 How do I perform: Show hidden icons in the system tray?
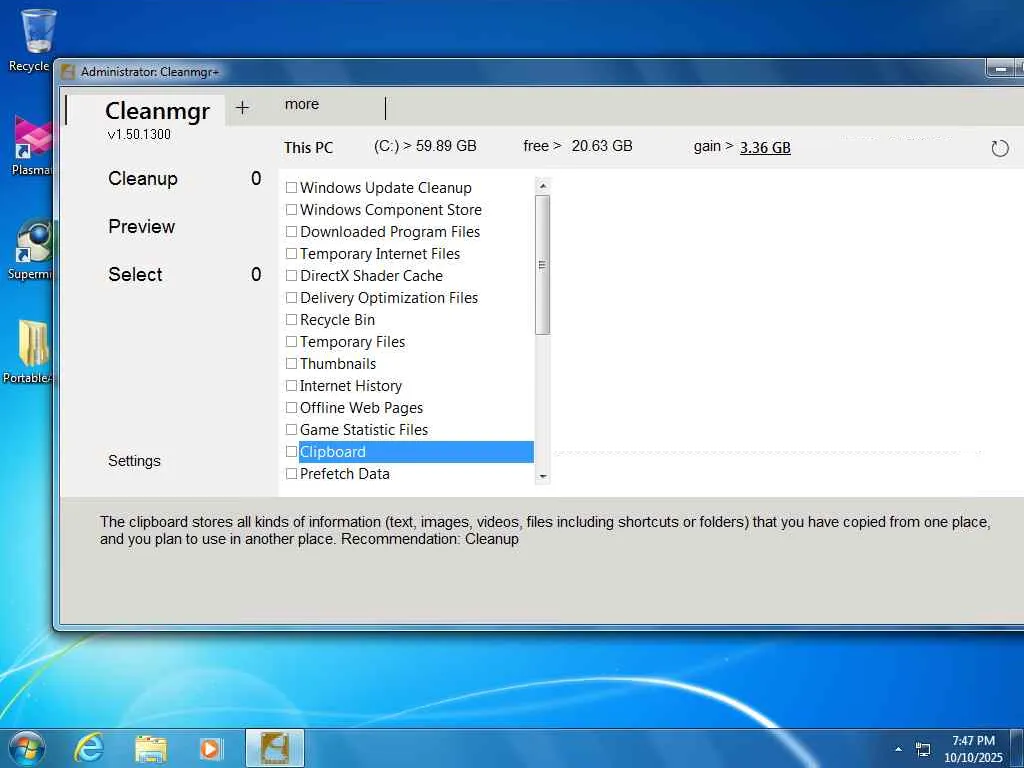click(x=899, y=749)
